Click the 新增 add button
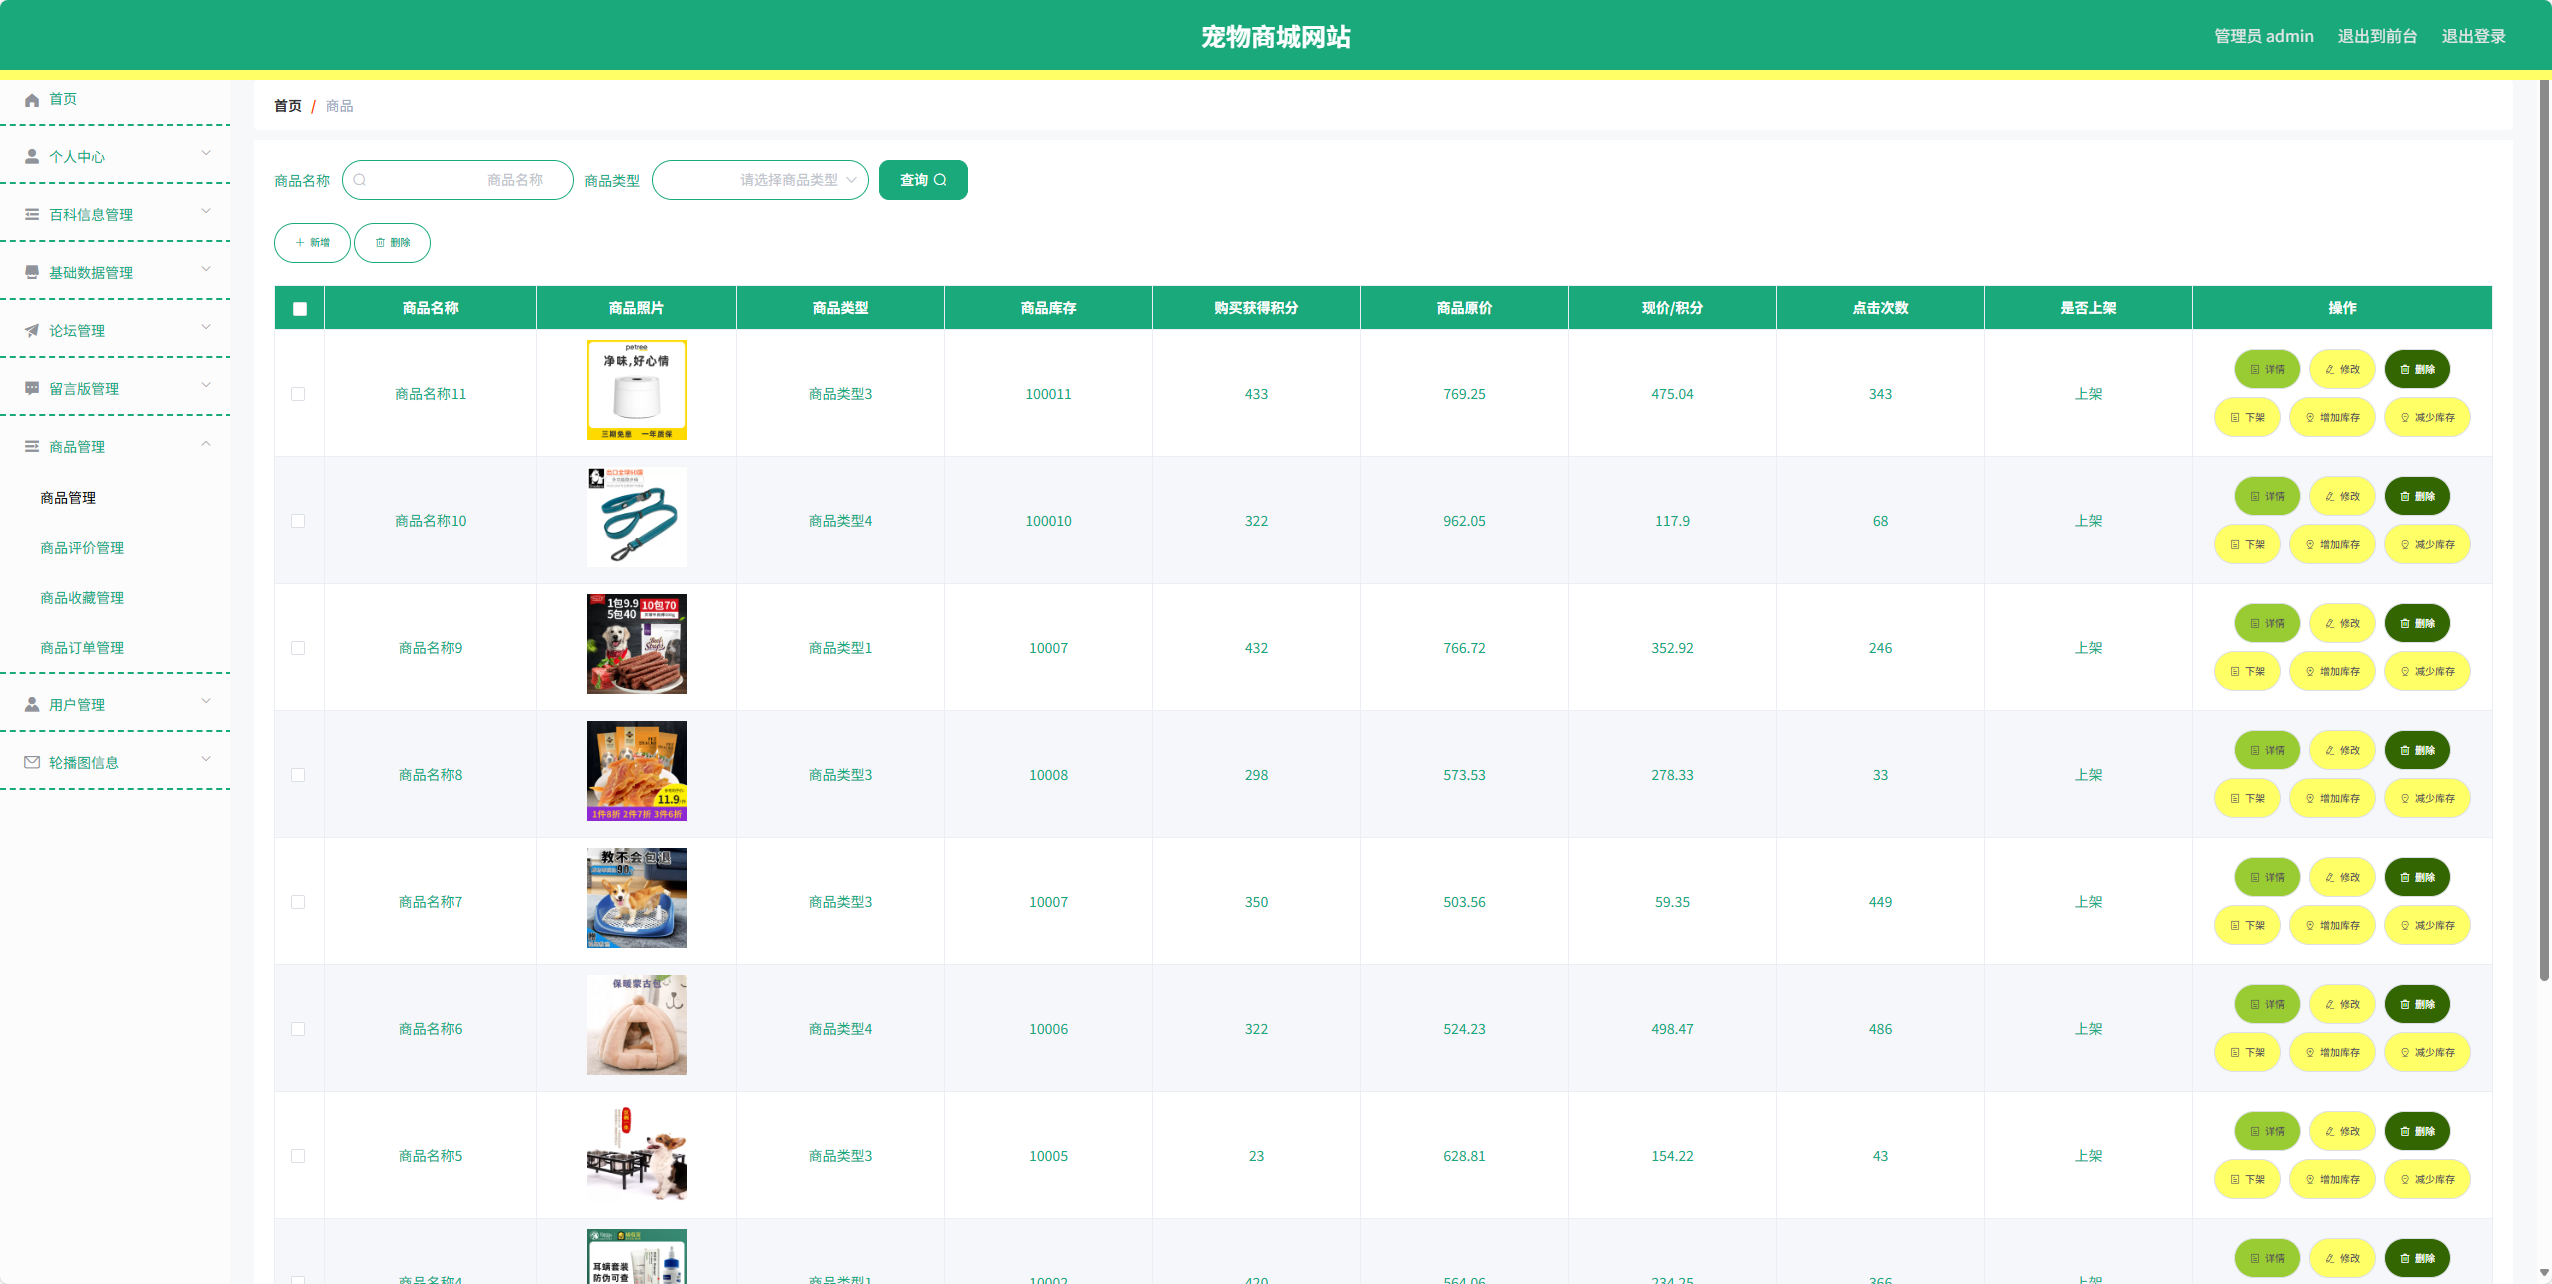 312,243
